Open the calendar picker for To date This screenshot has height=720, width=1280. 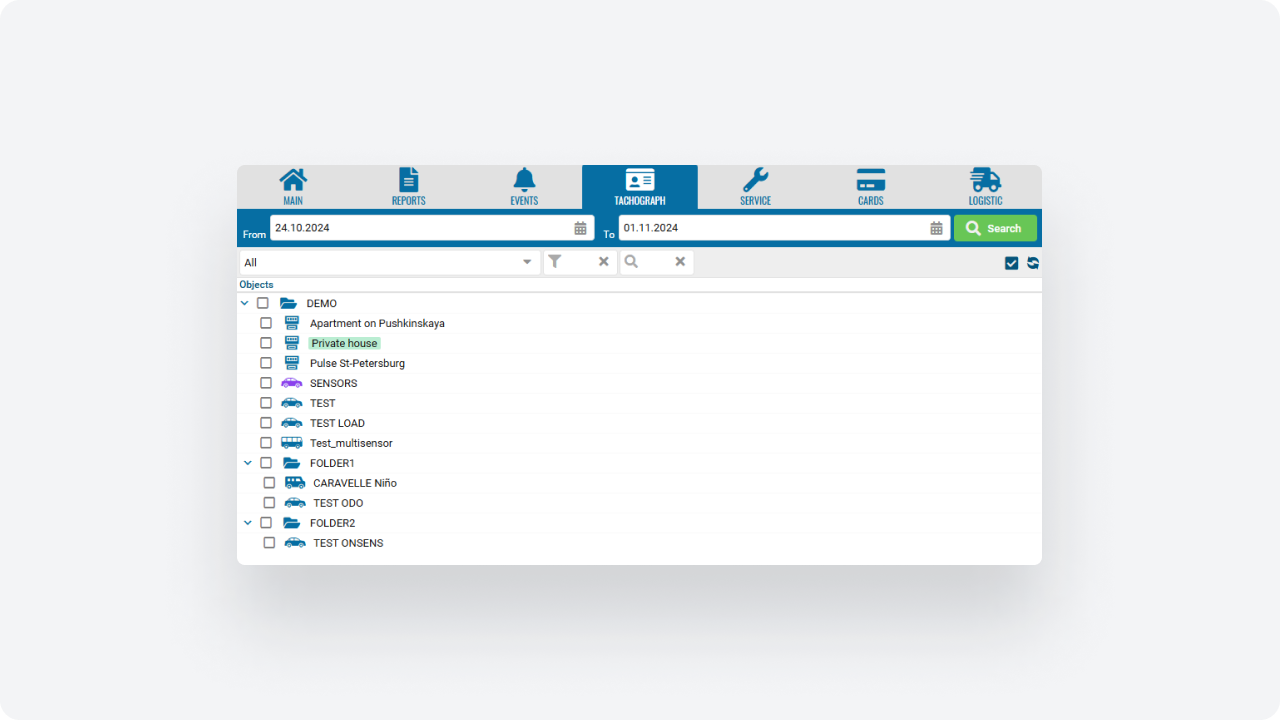pyautogui.click(x=936, y=228)
